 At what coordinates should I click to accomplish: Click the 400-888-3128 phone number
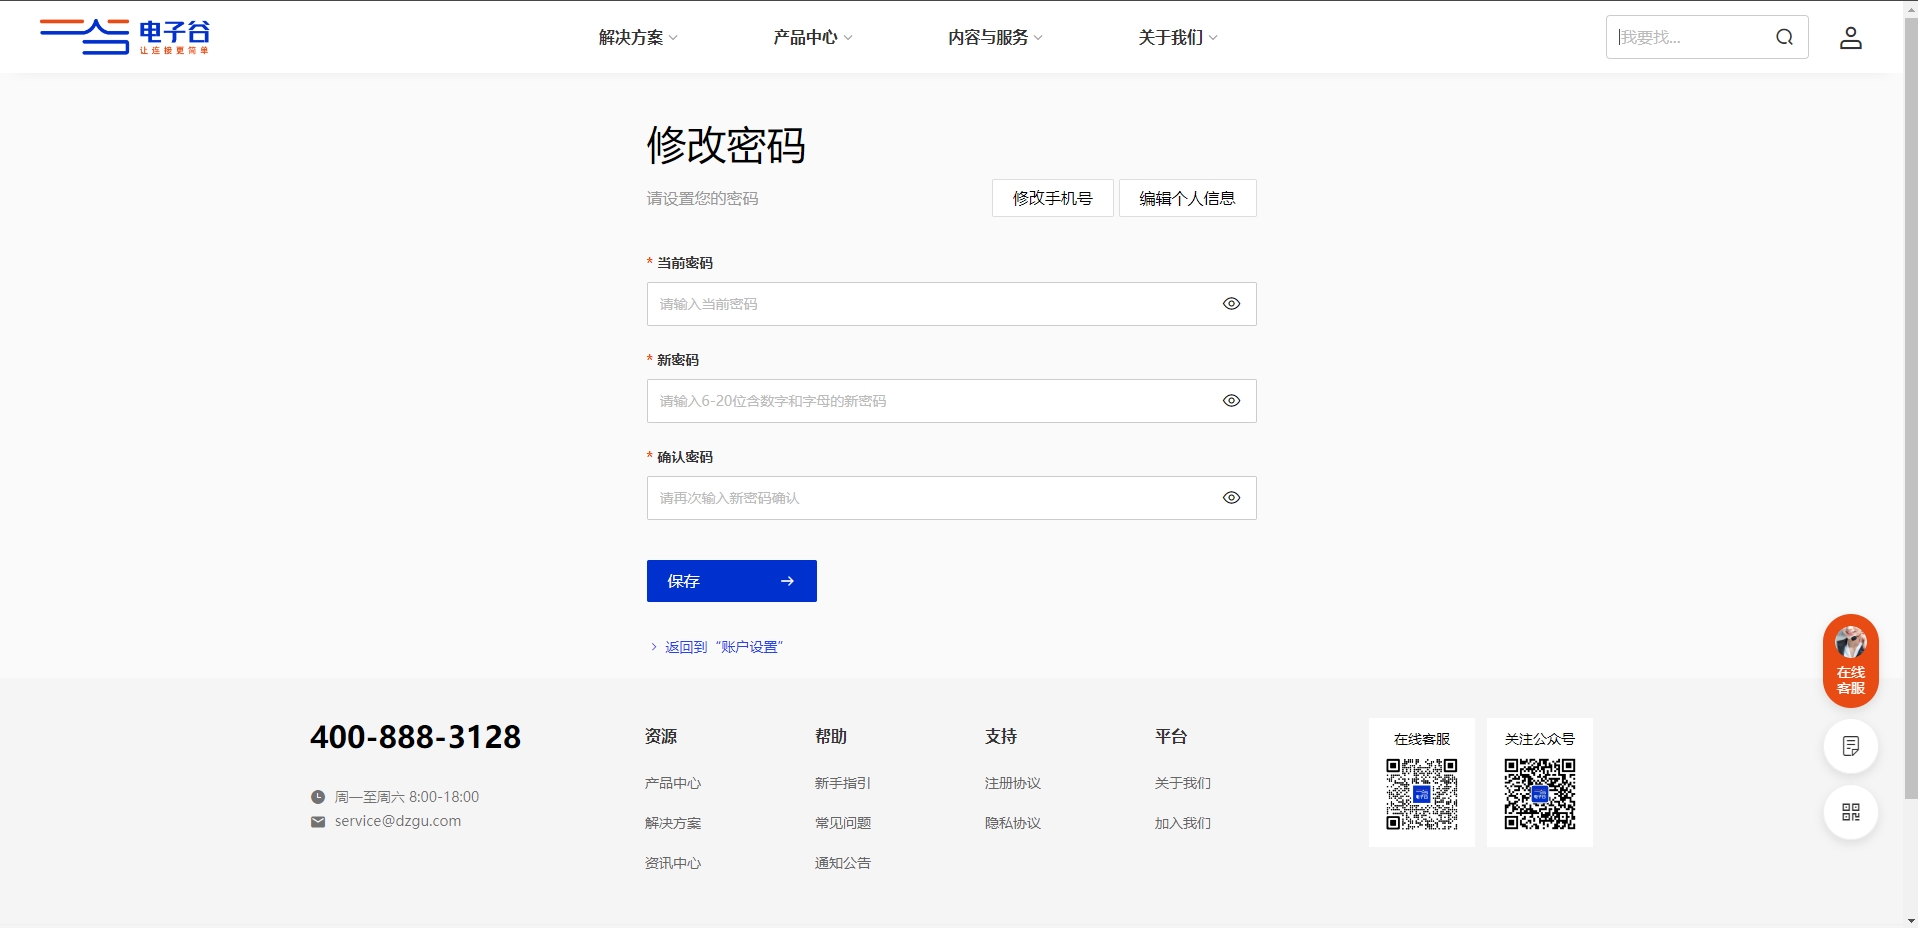pyautogui.click(x=415, y=737)
